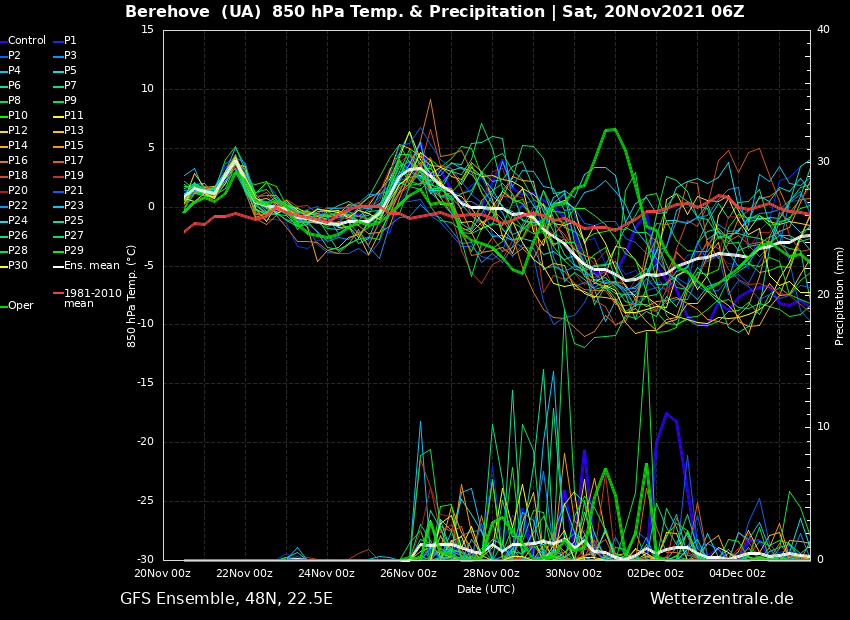Click the P15 legend entry
Image resolution: width=850 pixels, height=620 pixels.
74,146
